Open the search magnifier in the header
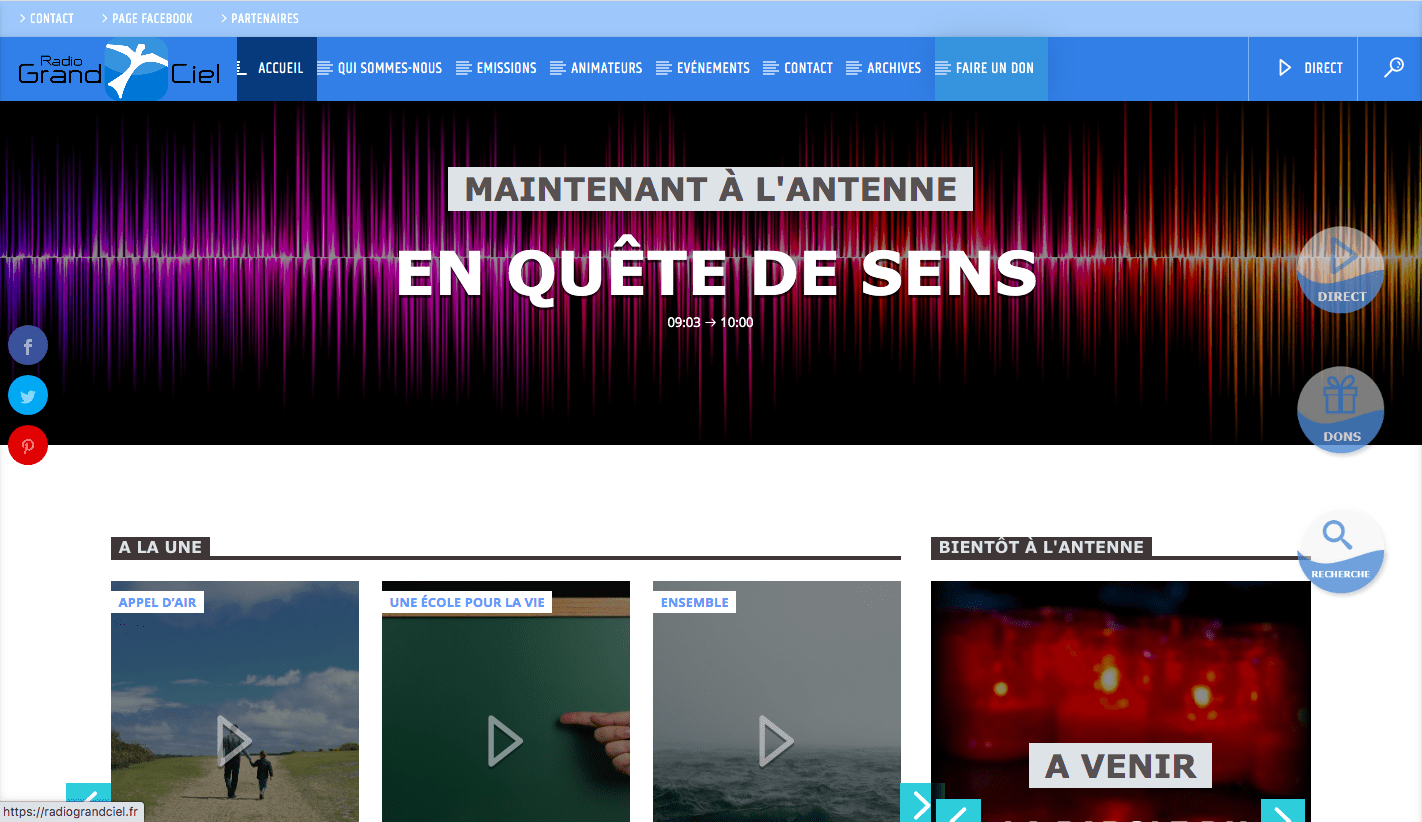1422x822 pixels. 1393,68
